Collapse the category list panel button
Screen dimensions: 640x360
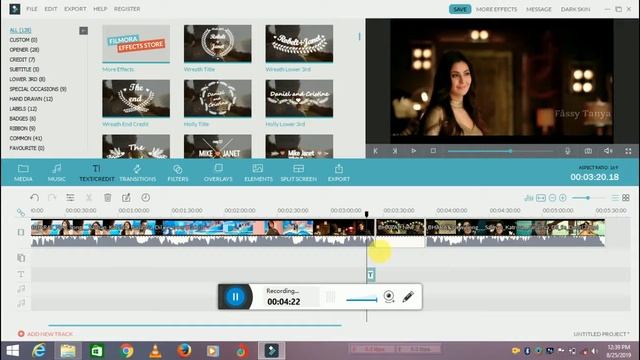83,31
